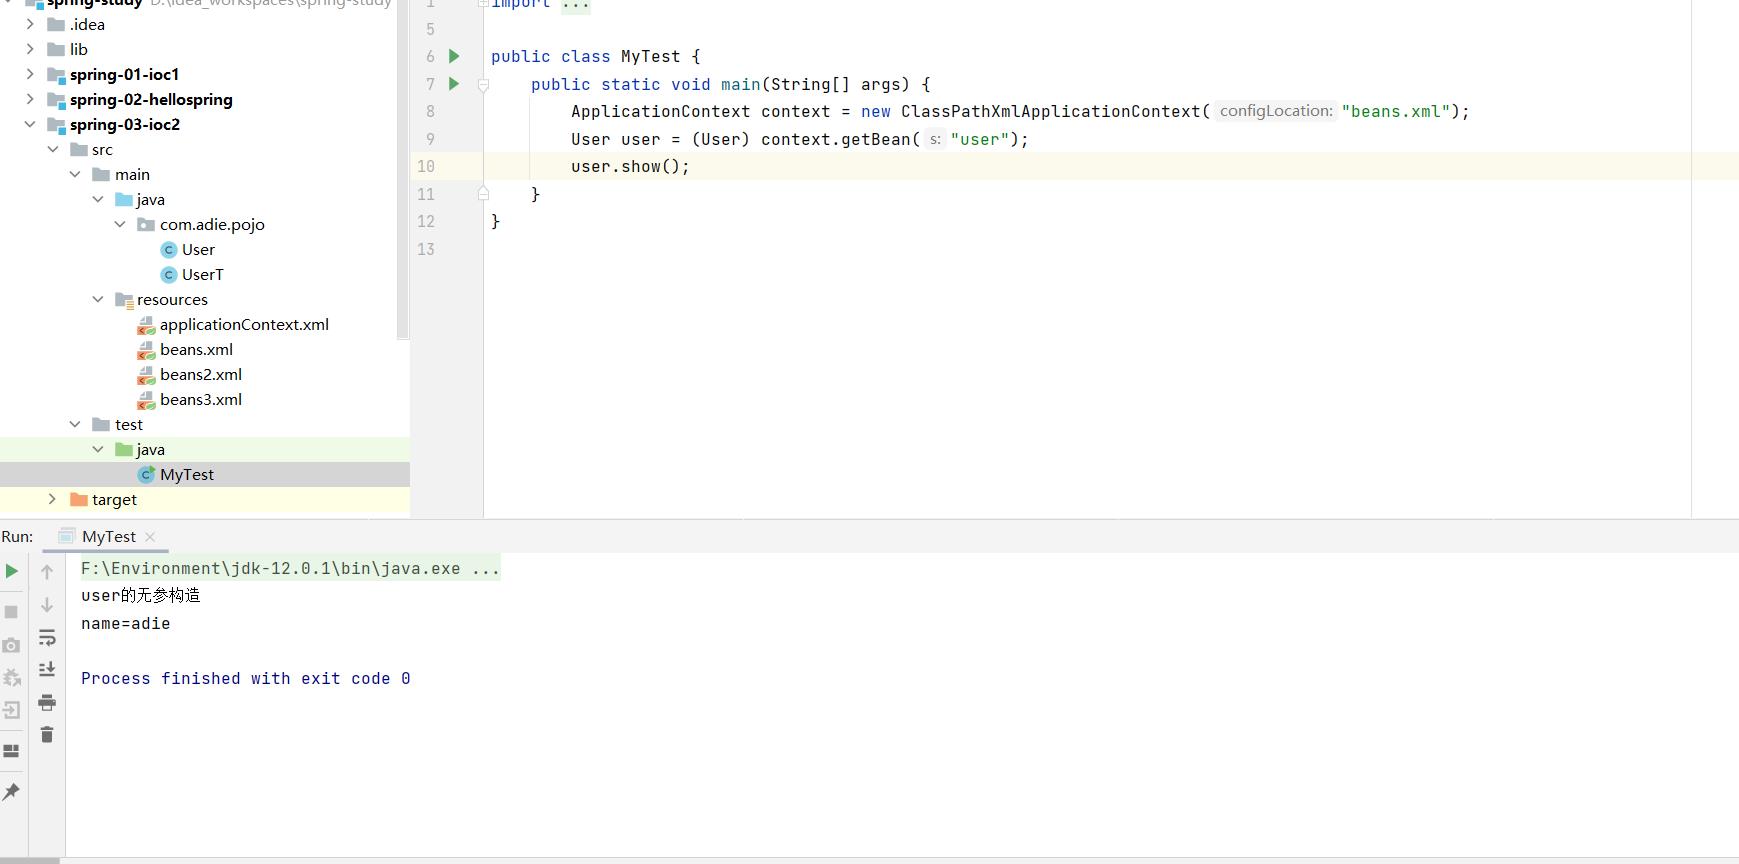This screenshot has width=1739, height=864.
Task: Expand the lib folder
Action: (x=30, y=49)
